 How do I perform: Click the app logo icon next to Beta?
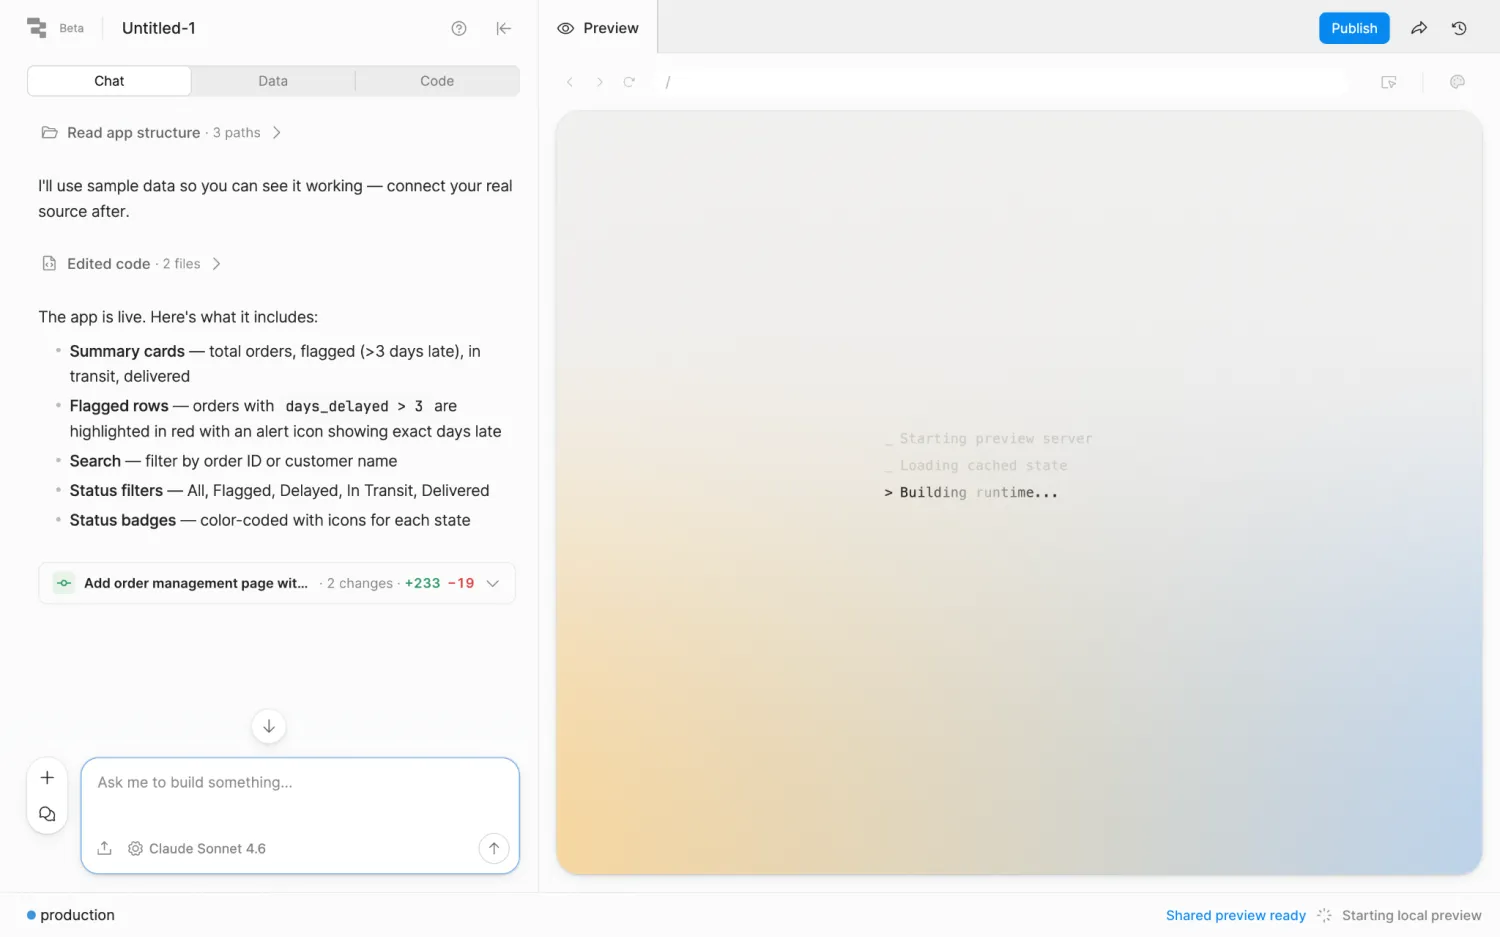tap(37, 28)
